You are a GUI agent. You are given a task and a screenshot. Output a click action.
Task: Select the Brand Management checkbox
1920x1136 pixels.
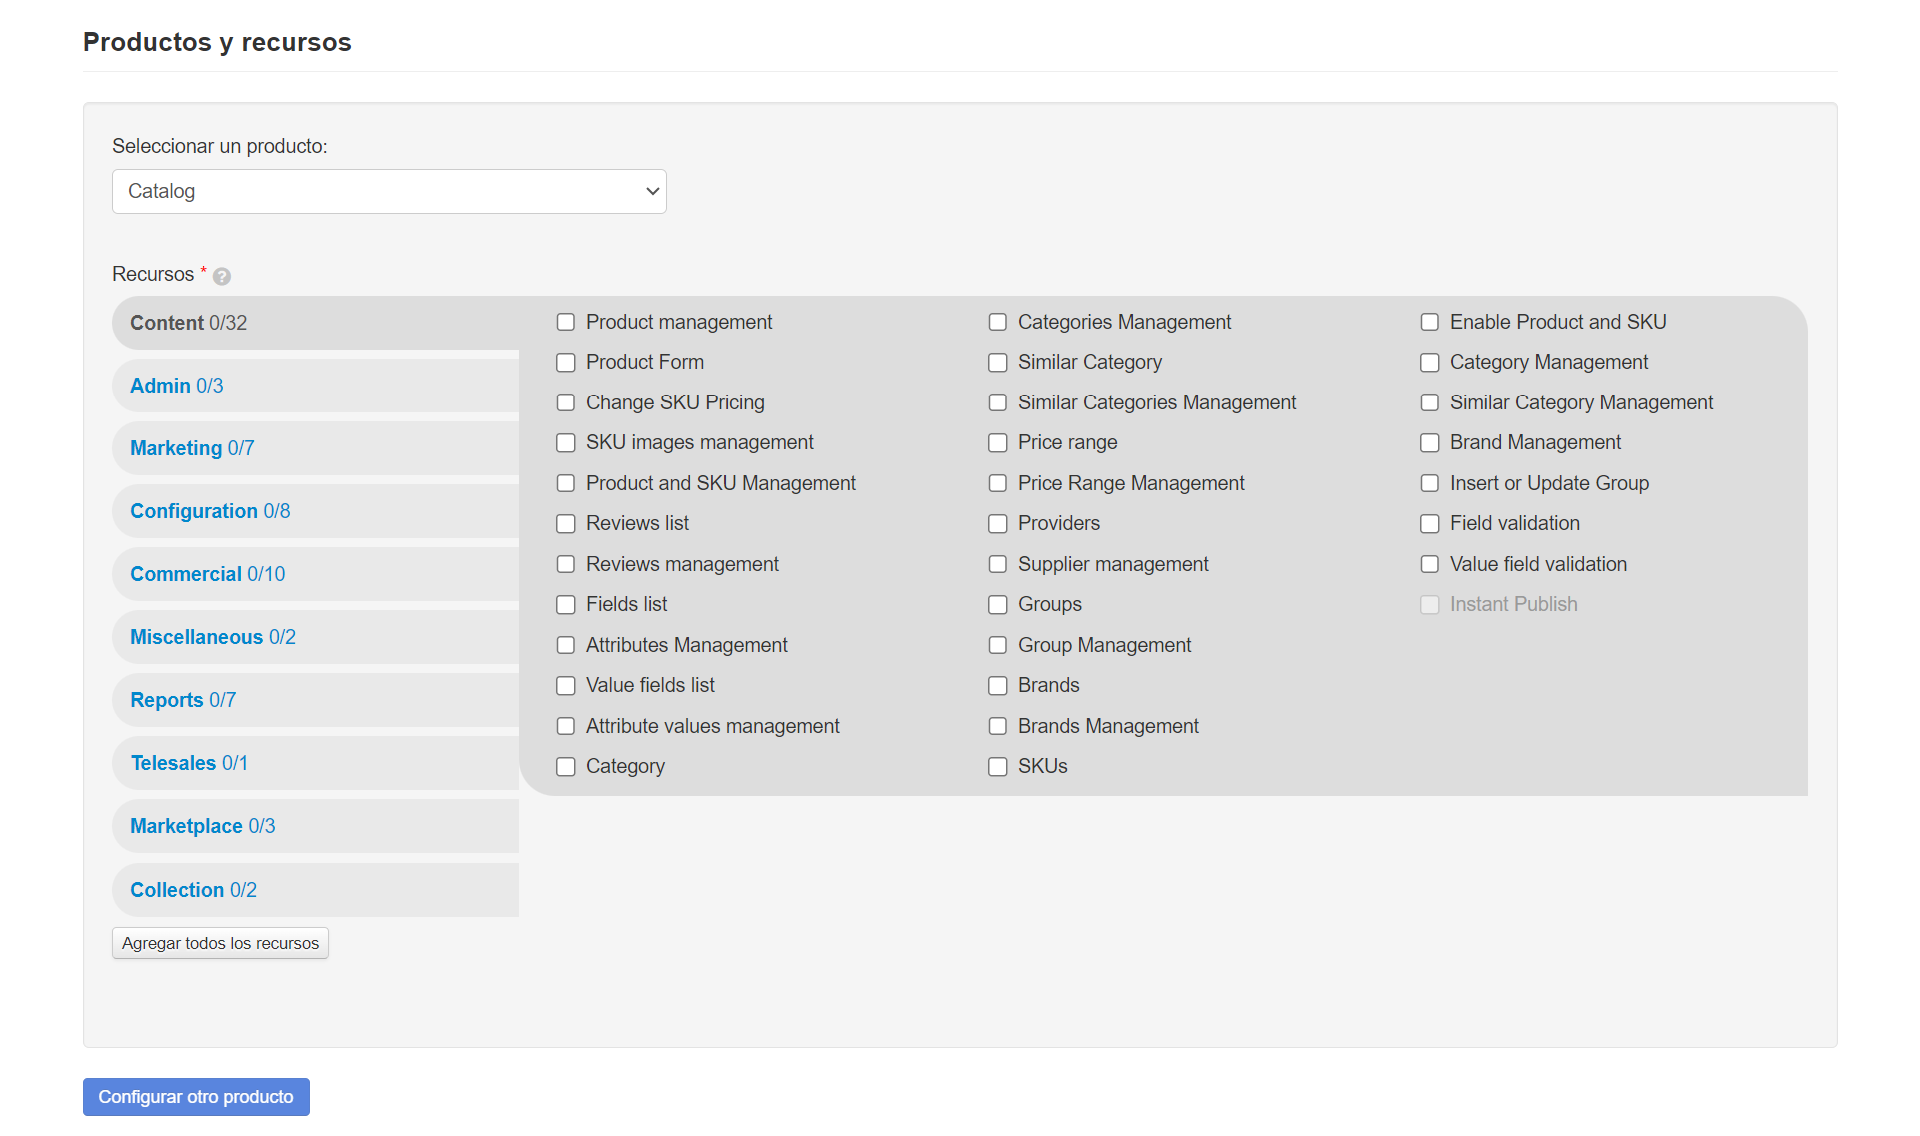1430,442
